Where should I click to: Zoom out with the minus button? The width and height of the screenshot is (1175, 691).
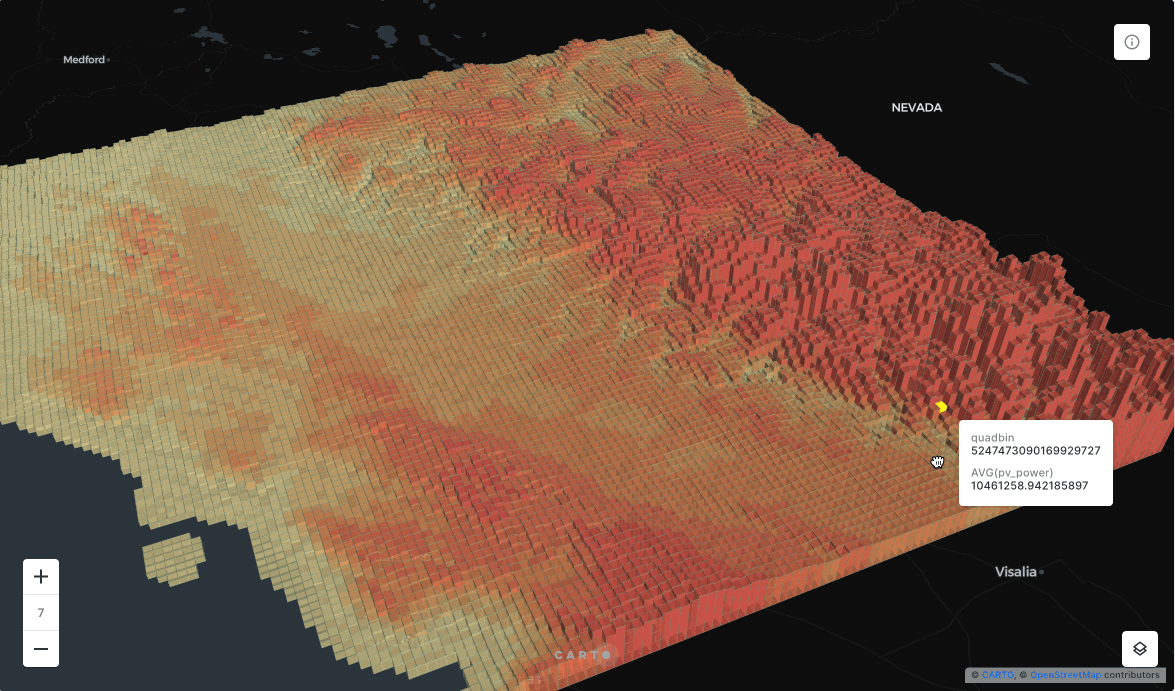click(41, 649)
